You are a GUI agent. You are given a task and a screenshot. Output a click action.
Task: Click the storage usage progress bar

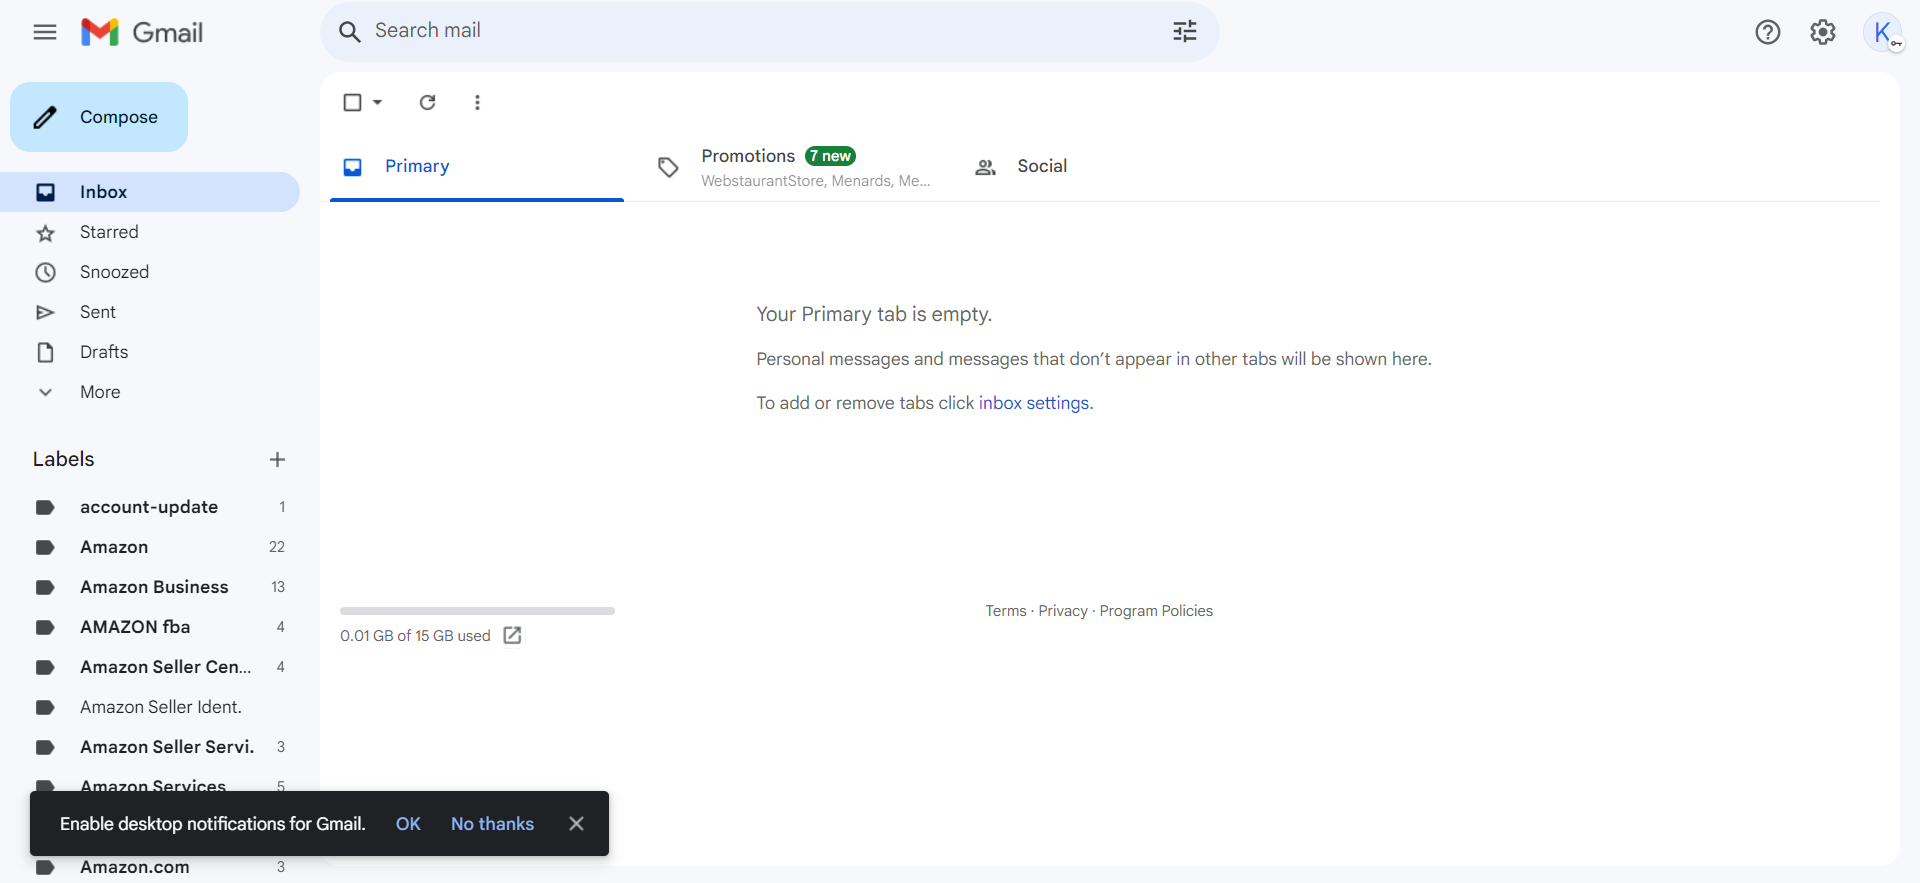[x=477, y=610]
